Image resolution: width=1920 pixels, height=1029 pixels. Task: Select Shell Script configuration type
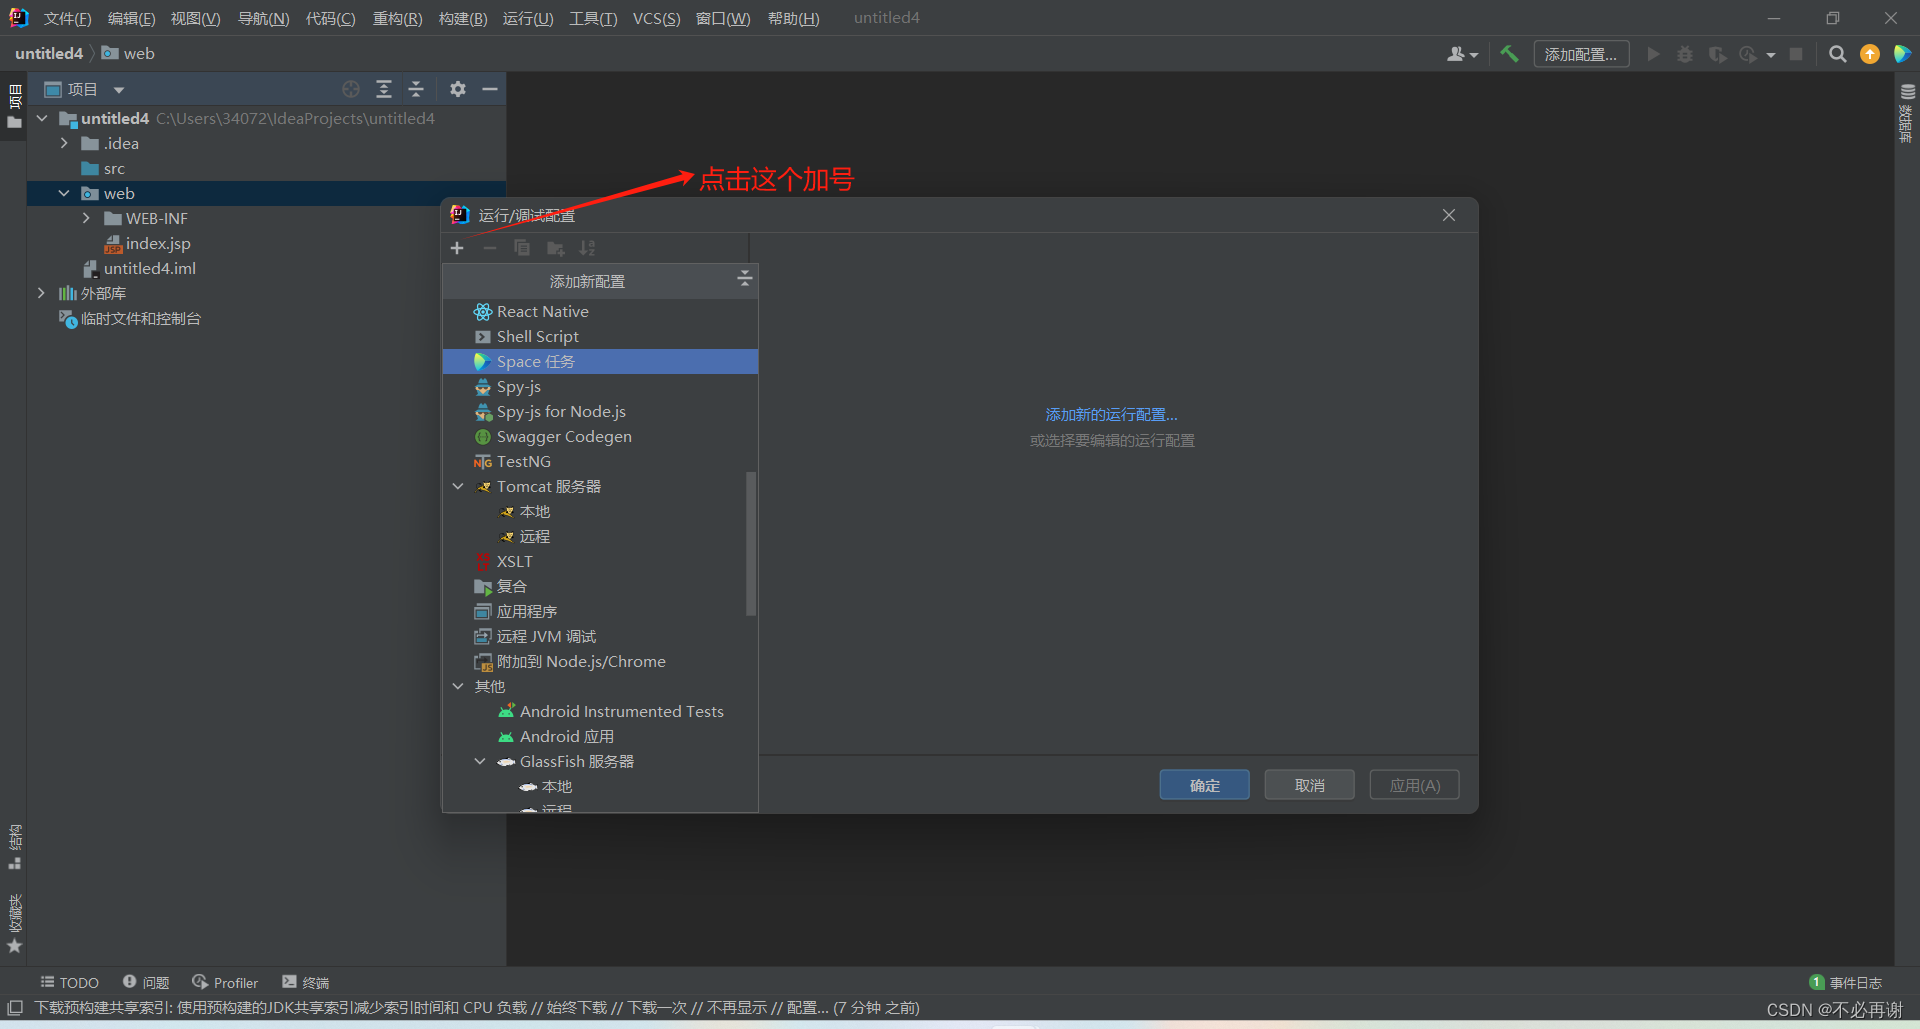click(x=600, y=337)
